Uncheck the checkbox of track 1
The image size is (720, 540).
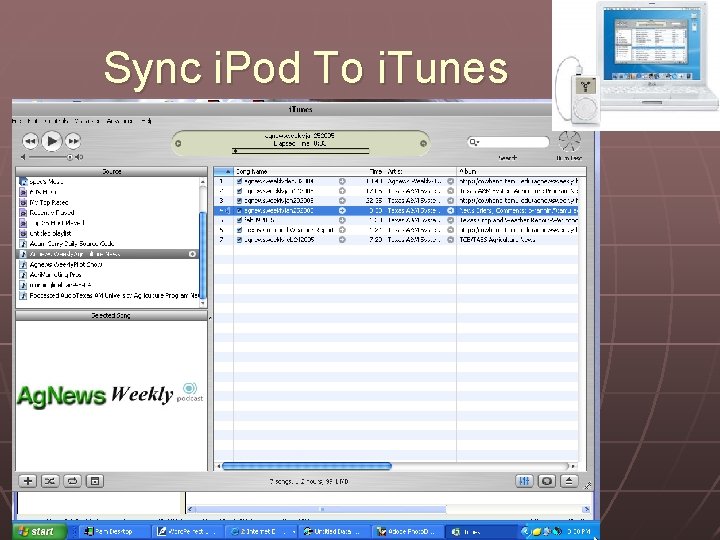tap(239, 181)
